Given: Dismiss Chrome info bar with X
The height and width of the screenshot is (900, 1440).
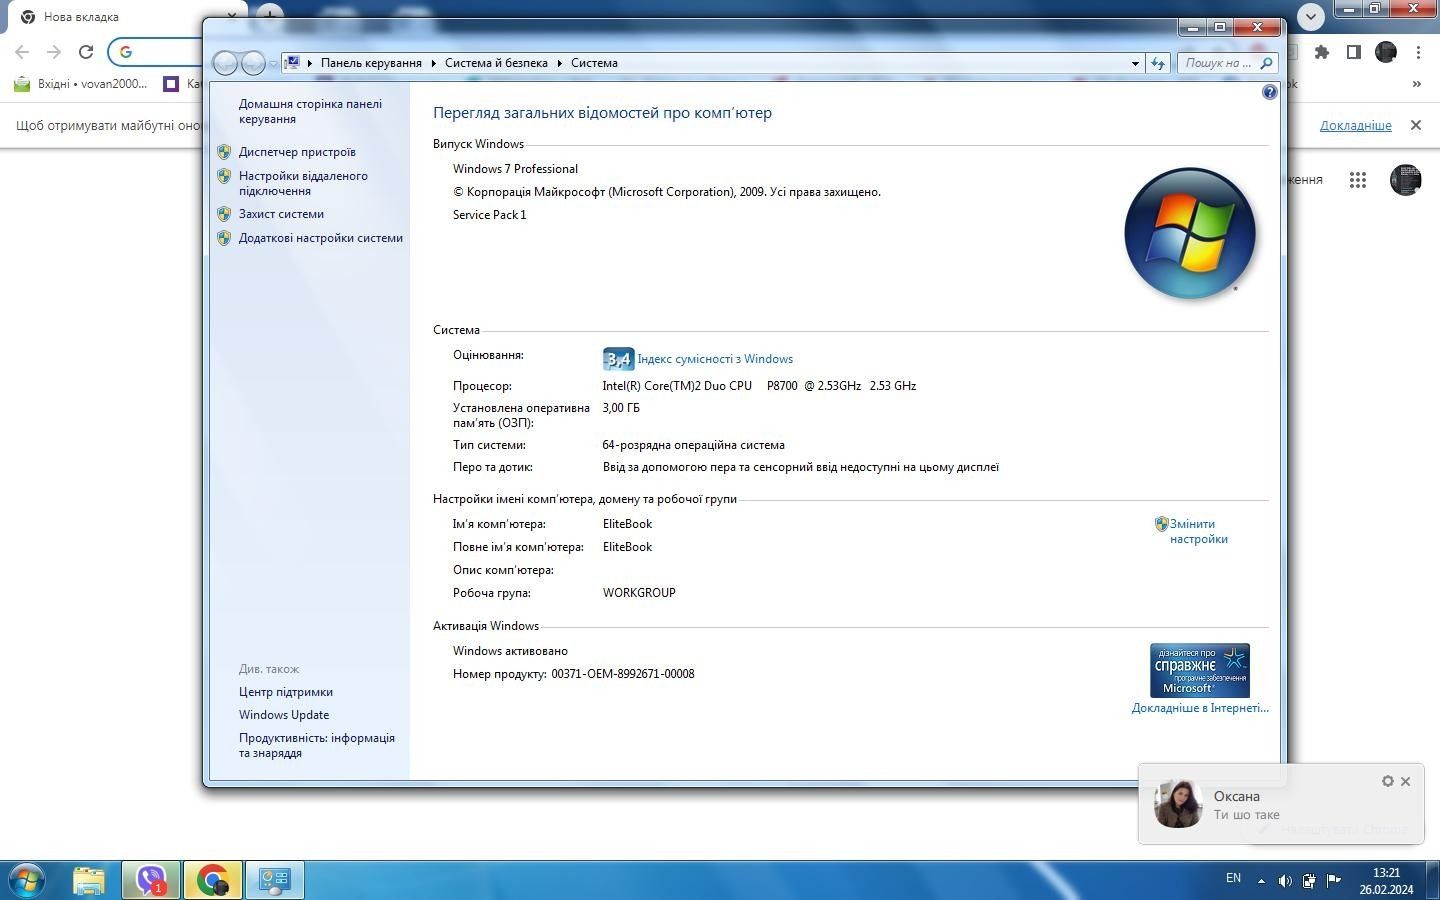Looking at the screenshot, I should [x=1416, y=125].
